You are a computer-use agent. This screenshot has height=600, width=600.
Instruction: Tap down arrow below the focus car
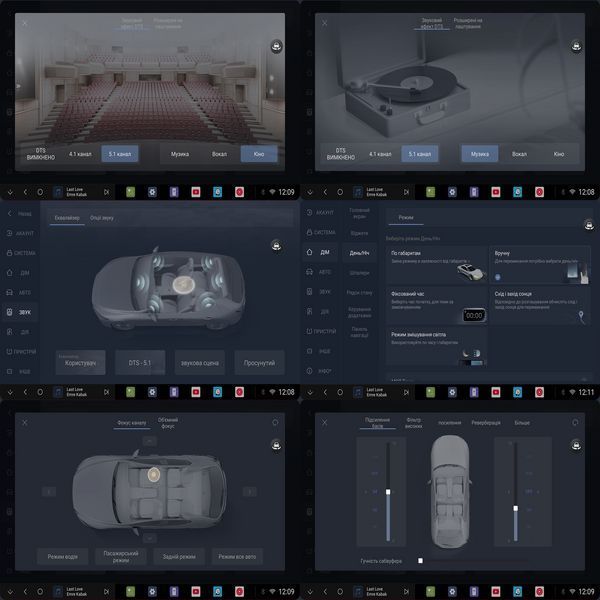click(150, 538)
